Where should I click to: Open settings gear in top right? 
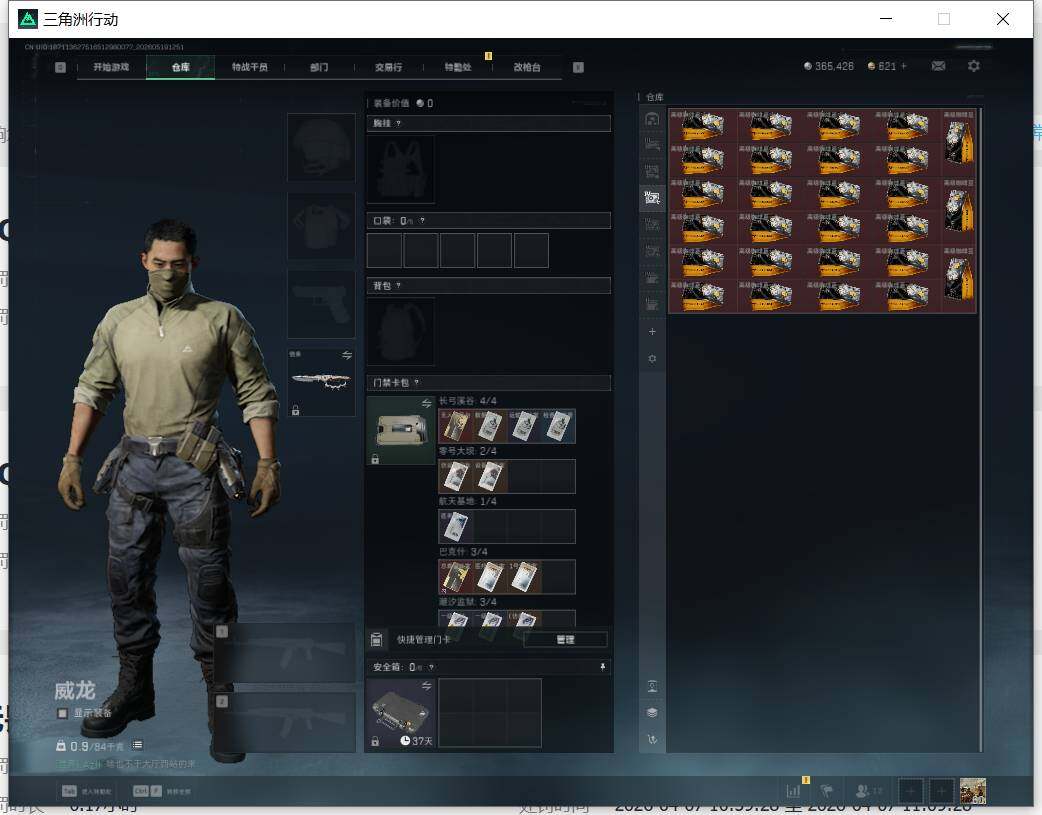point(974,66)
